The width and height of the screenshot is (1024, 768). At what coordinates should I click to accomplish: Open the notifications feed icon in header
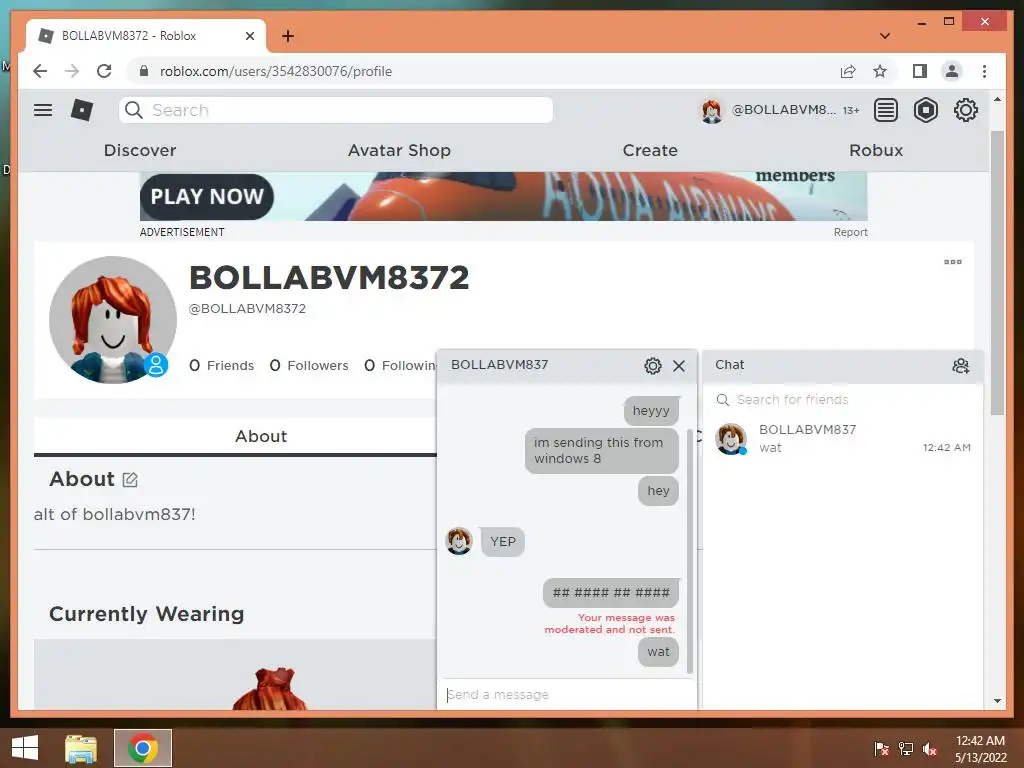(x=886, y=110)
